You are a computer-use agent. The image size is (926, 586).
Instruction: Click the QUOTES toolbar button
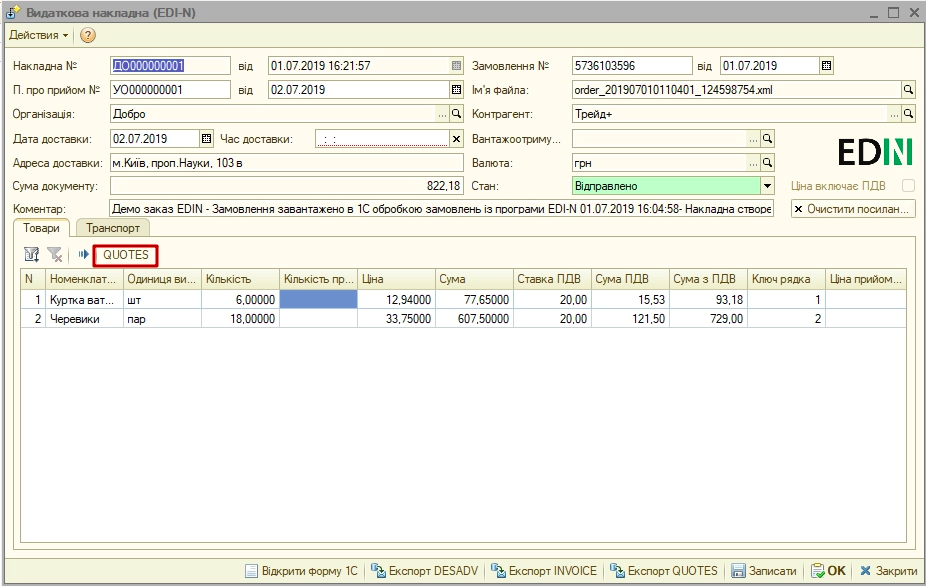126,255
